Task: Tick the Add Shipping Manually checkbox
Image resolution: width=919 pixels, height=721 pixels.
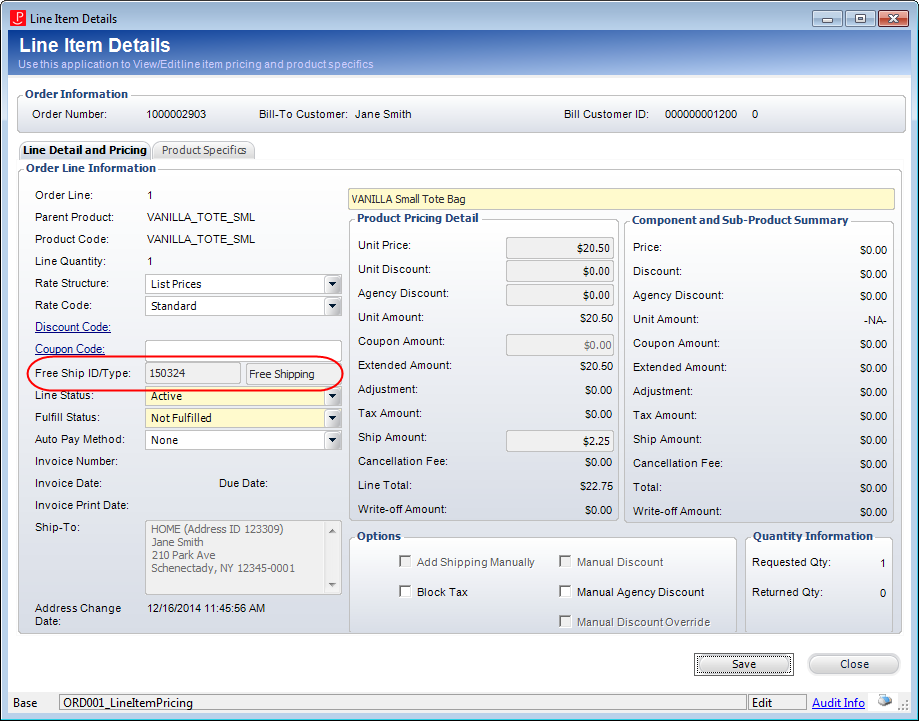Action: tap(405, 561)
